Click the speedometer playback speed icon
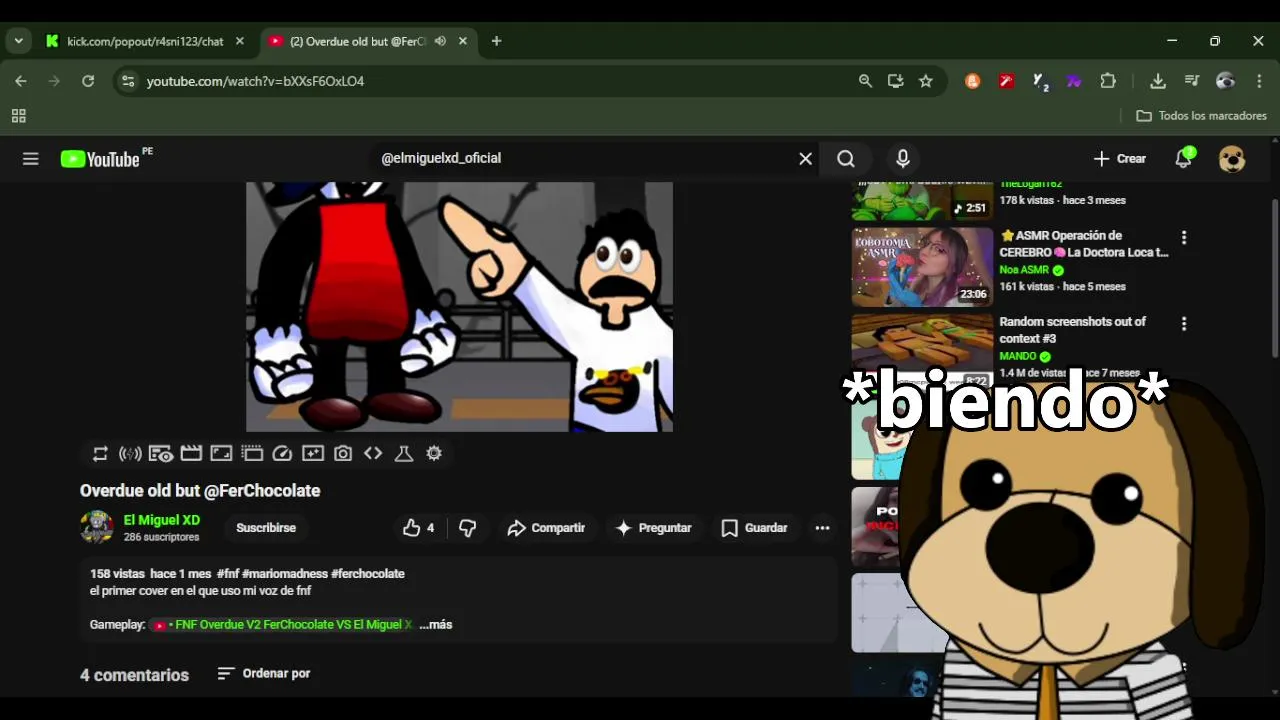 282,453
